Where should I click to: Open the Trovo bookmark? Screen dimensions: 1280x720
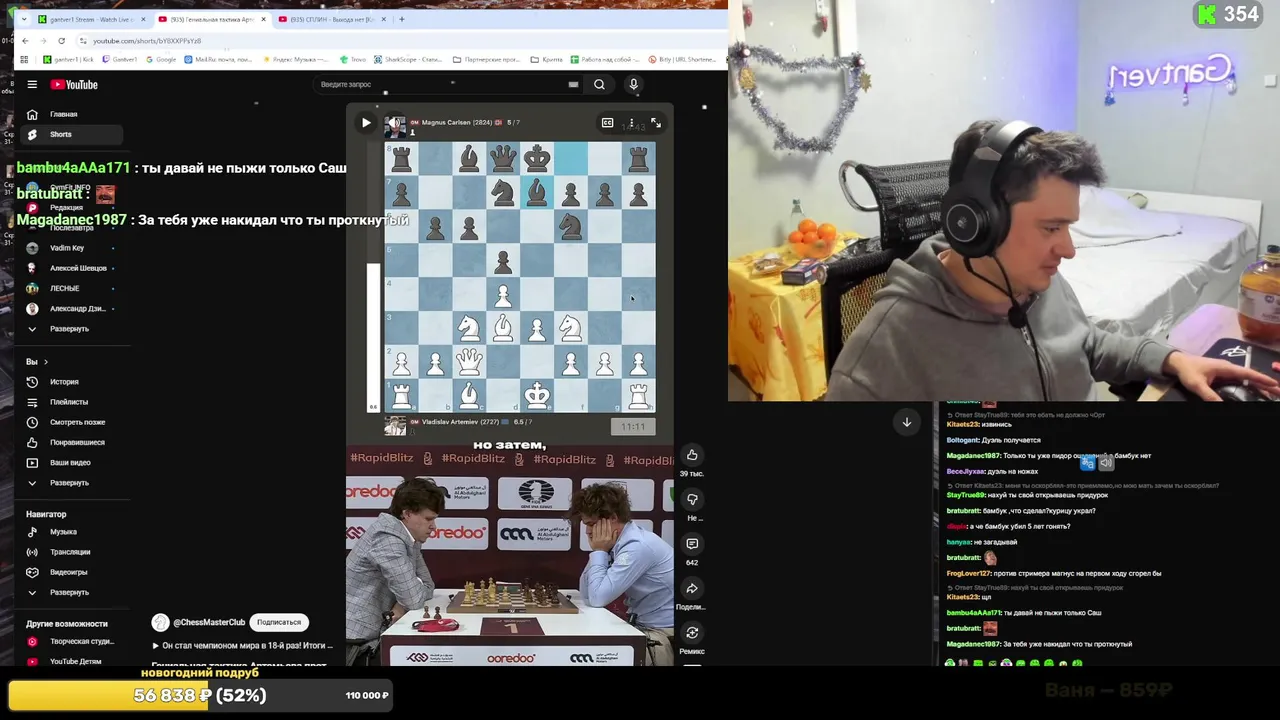point(353,60)
